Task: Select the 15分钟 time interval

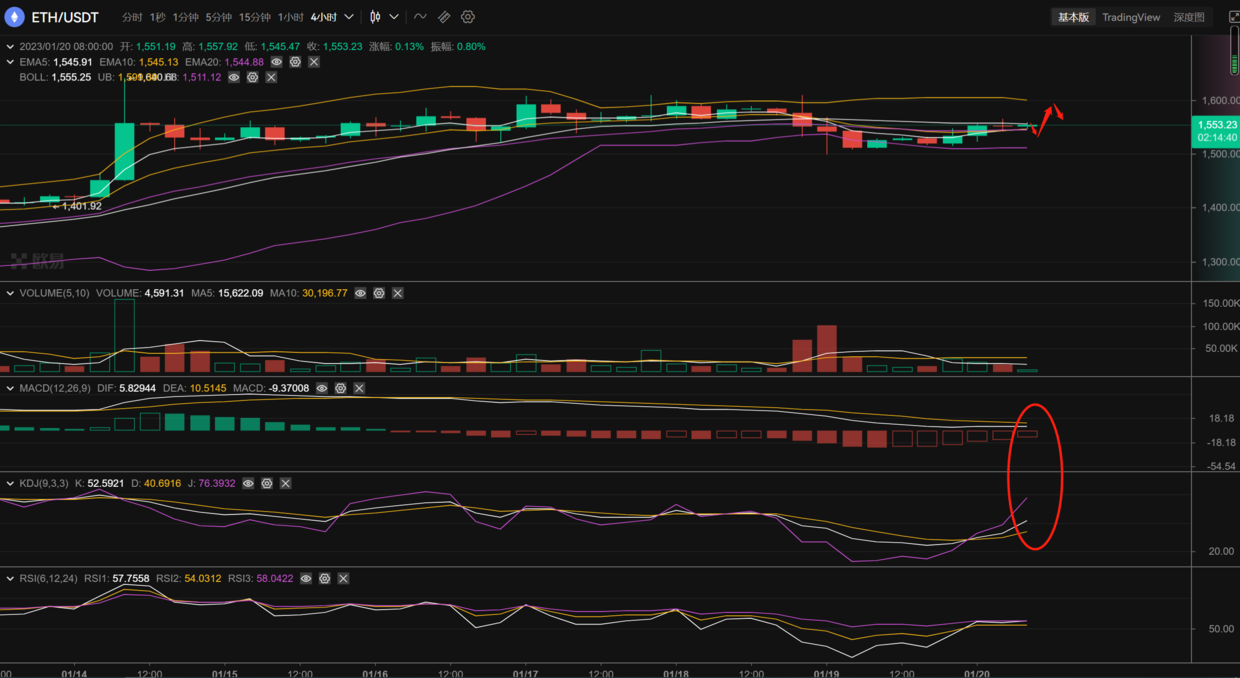Action: [x=255, y=17]
